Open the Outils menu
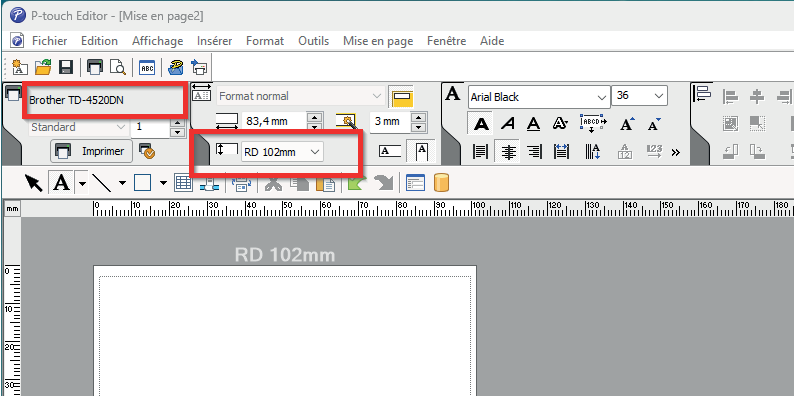This screenshot has height=396, width=794. click(x=313, y=41)
